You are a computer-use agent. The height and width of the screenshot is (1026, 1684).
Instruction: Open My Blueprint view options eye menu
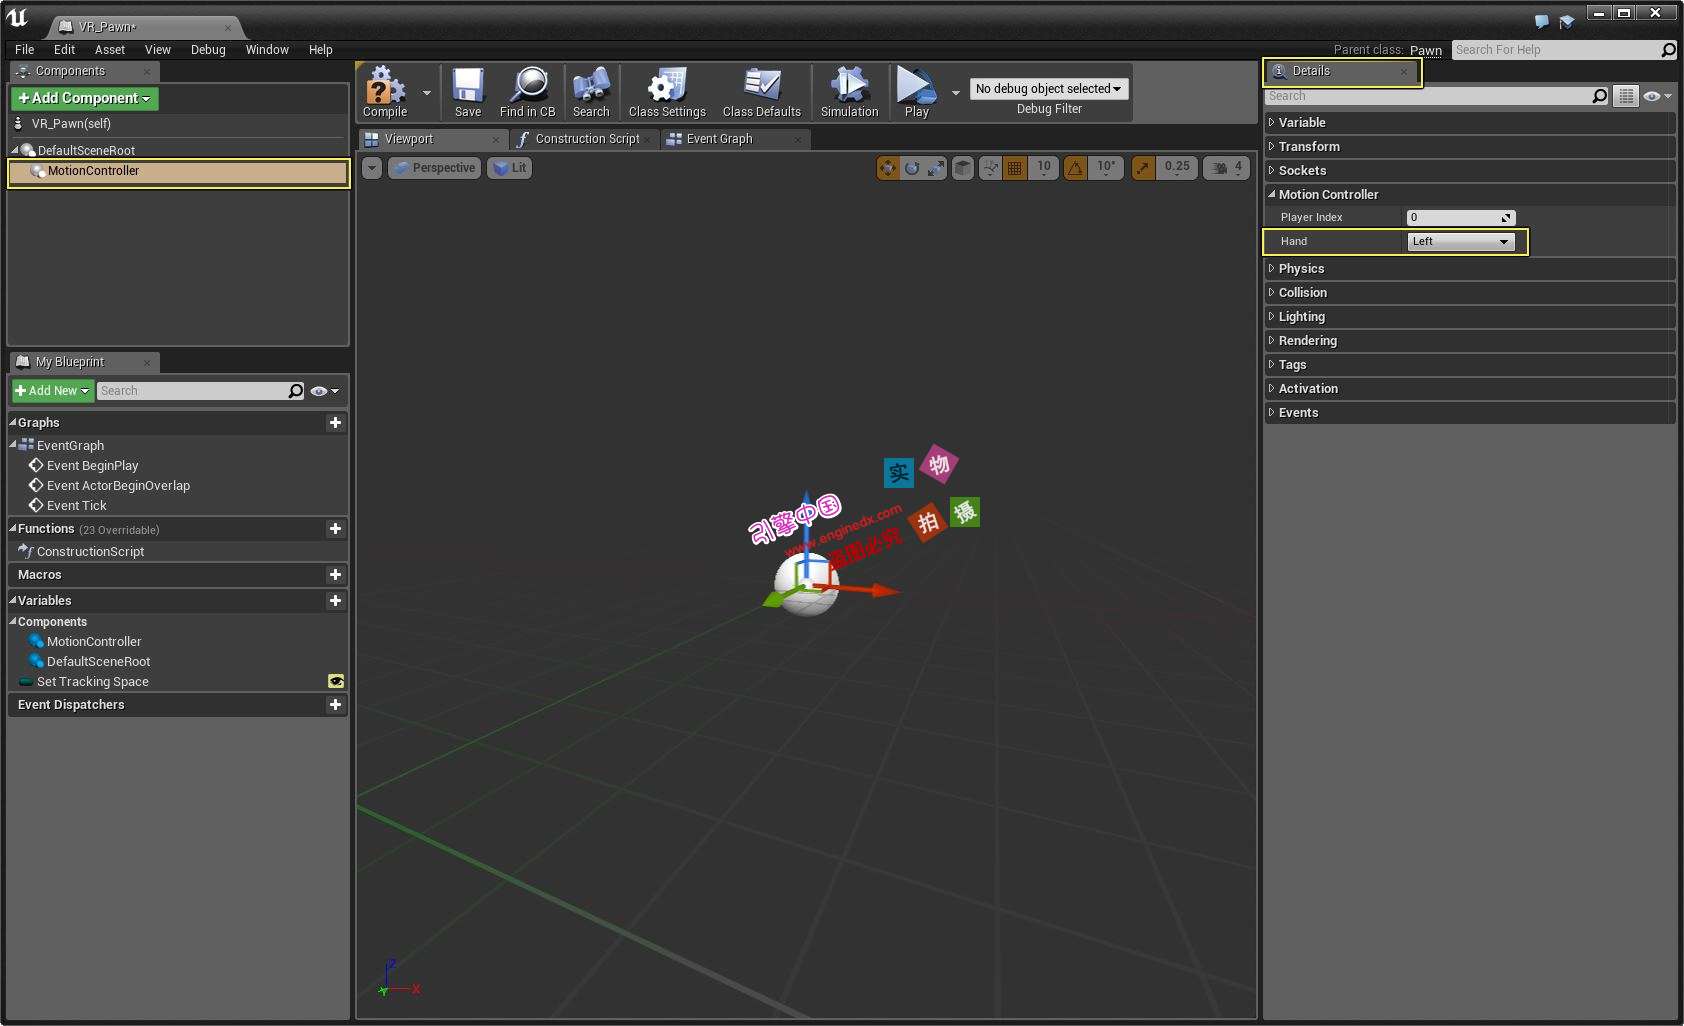(x=325, y=391)
